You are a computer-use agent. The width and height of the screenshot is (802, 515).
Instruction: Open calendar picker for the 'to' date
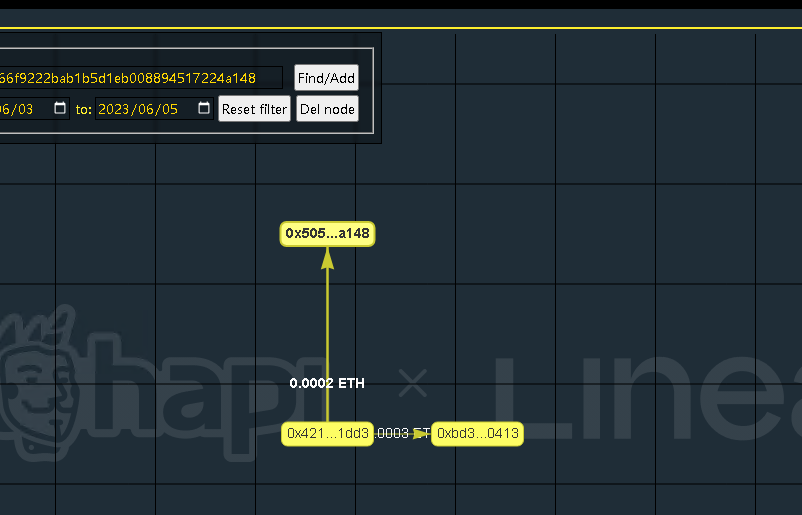pos(204,108)
